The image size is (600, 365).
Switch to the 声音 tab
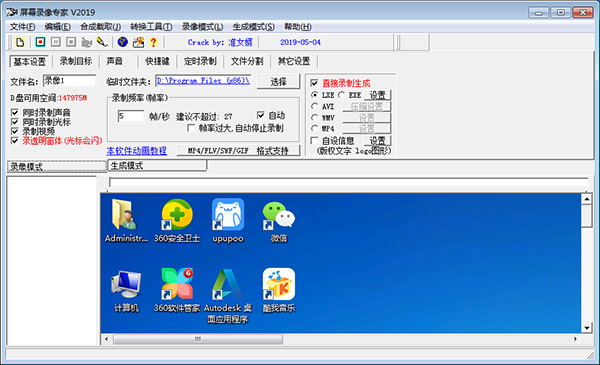click(x=114, y=61)
